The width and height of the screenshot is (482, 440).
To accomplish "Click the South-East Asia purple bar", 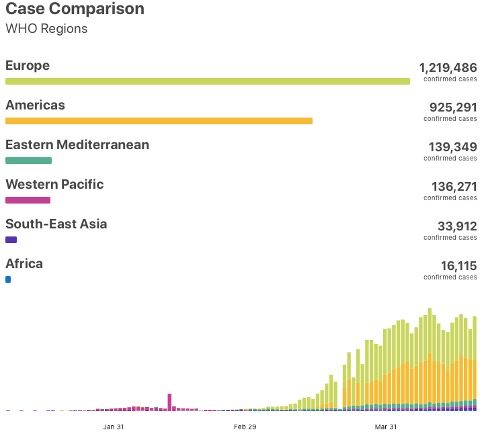I will 11,240.
